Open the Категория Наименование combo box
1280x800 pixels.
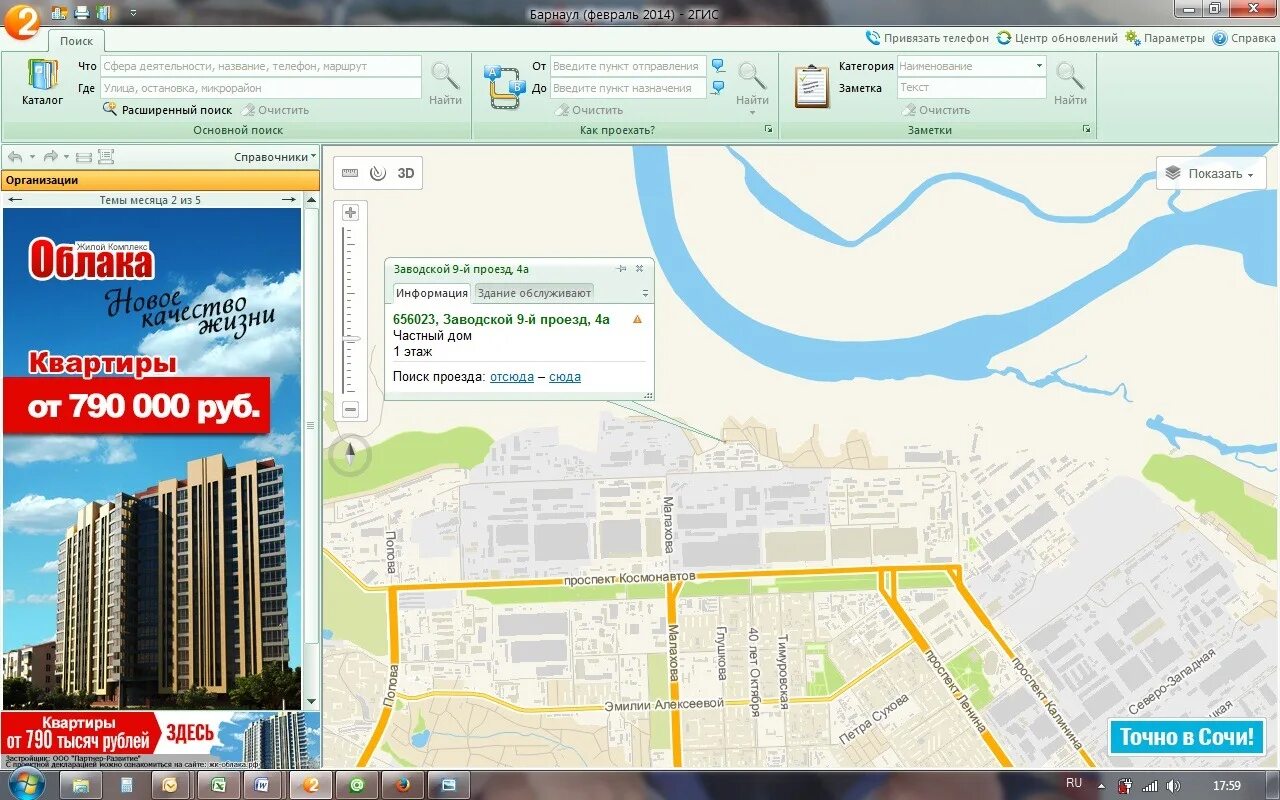pyautogui.click(x=971, y=66)
